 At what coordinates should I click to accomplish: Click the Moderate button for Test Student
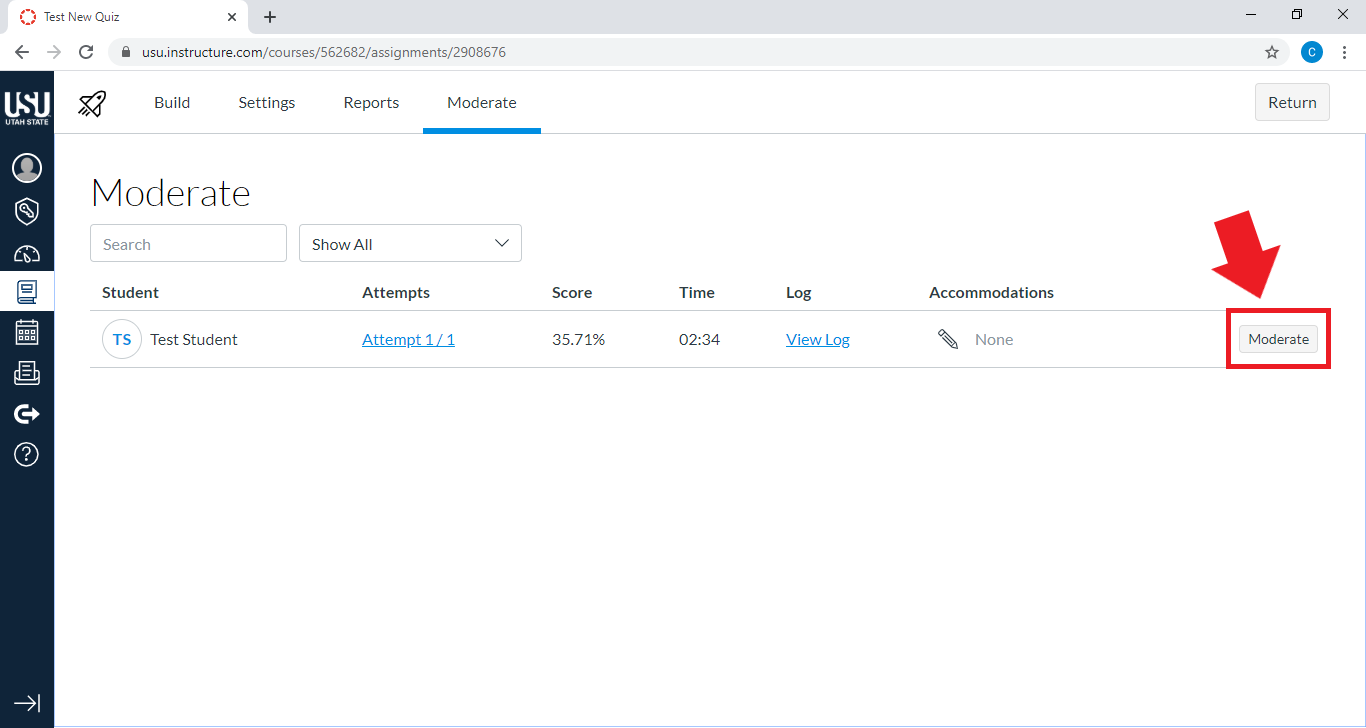tap(1278, 340)
